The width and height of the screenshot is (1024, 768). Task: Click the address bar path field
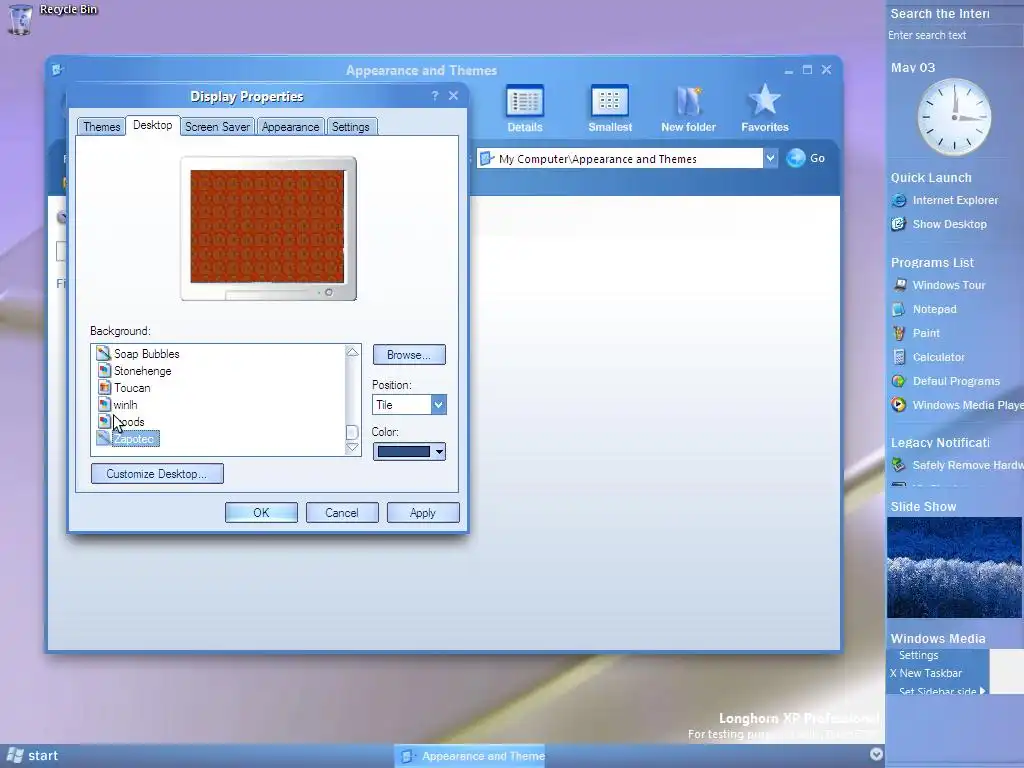(x=620, y=159)
